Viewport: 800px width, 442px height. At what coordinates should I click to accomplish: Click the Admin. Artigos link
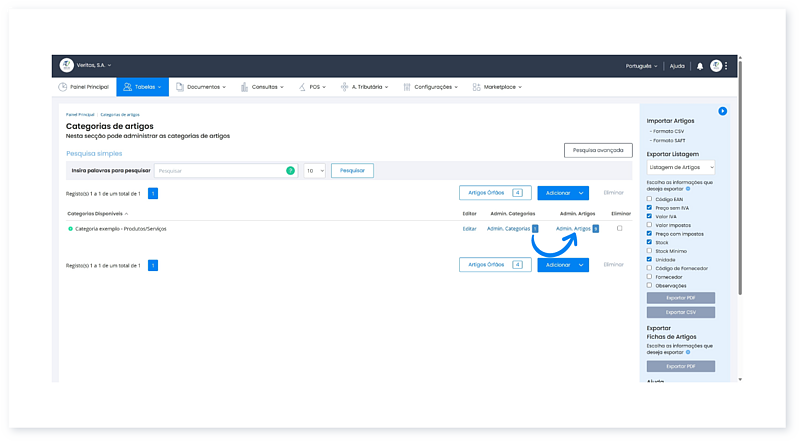click(x=573, y=229)
